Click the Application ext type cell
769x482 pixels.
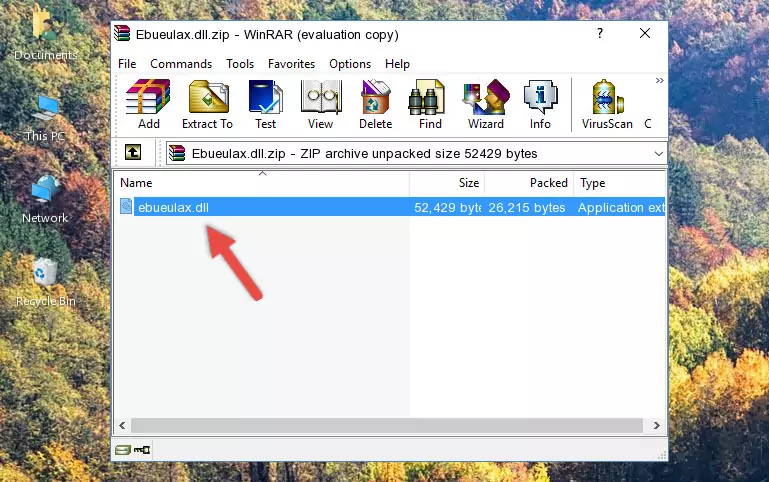[621, 207]
